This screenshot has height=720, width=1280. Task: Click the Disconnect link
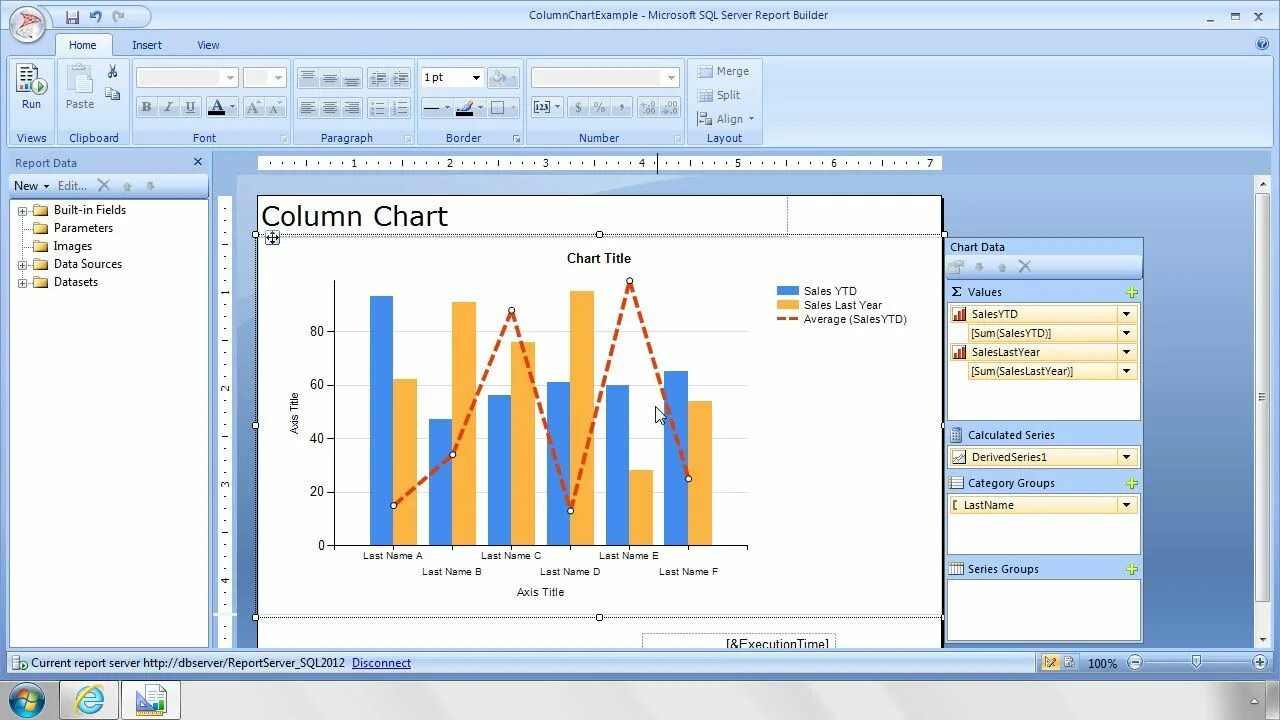(381, 663)
